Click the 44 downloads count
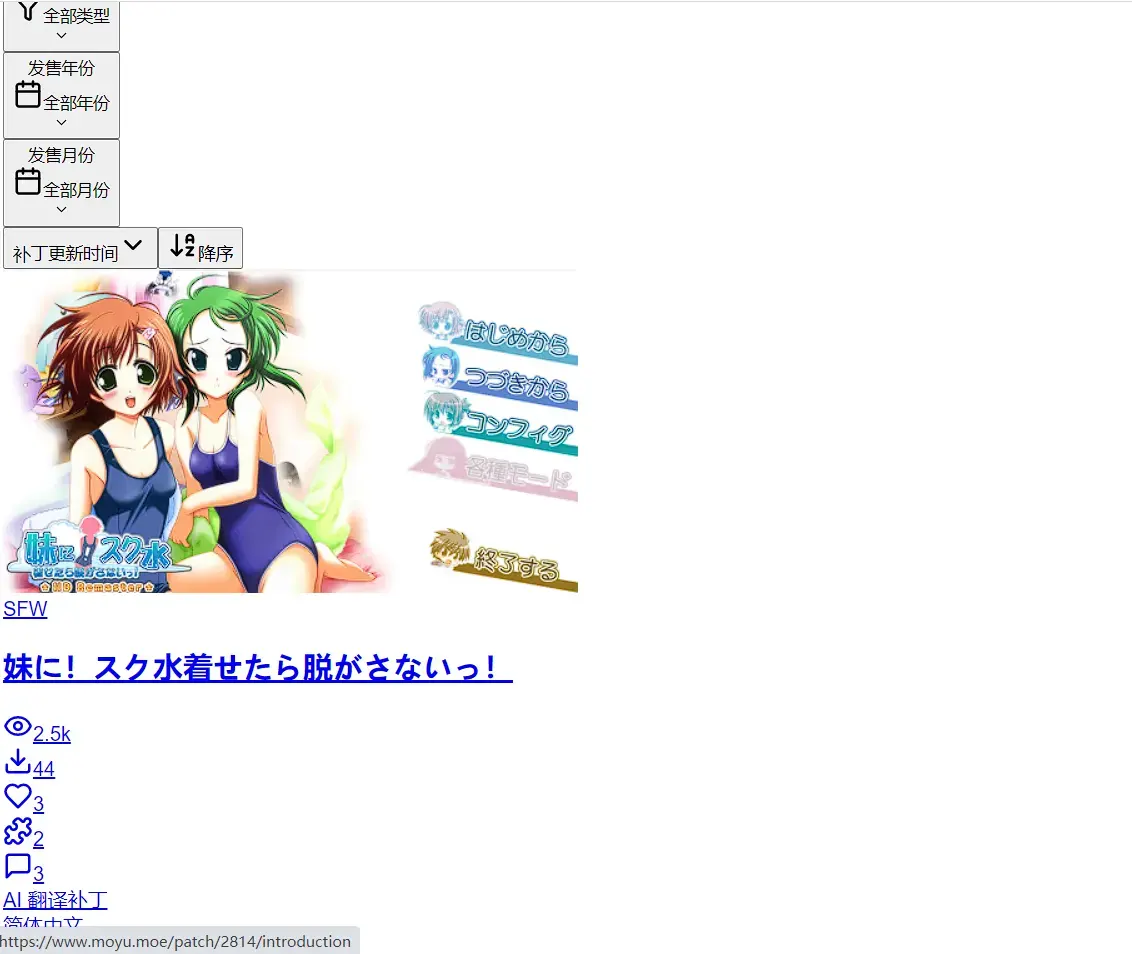Image resolution: width=1132 pixels, height=954 pixels. [44, 769]
